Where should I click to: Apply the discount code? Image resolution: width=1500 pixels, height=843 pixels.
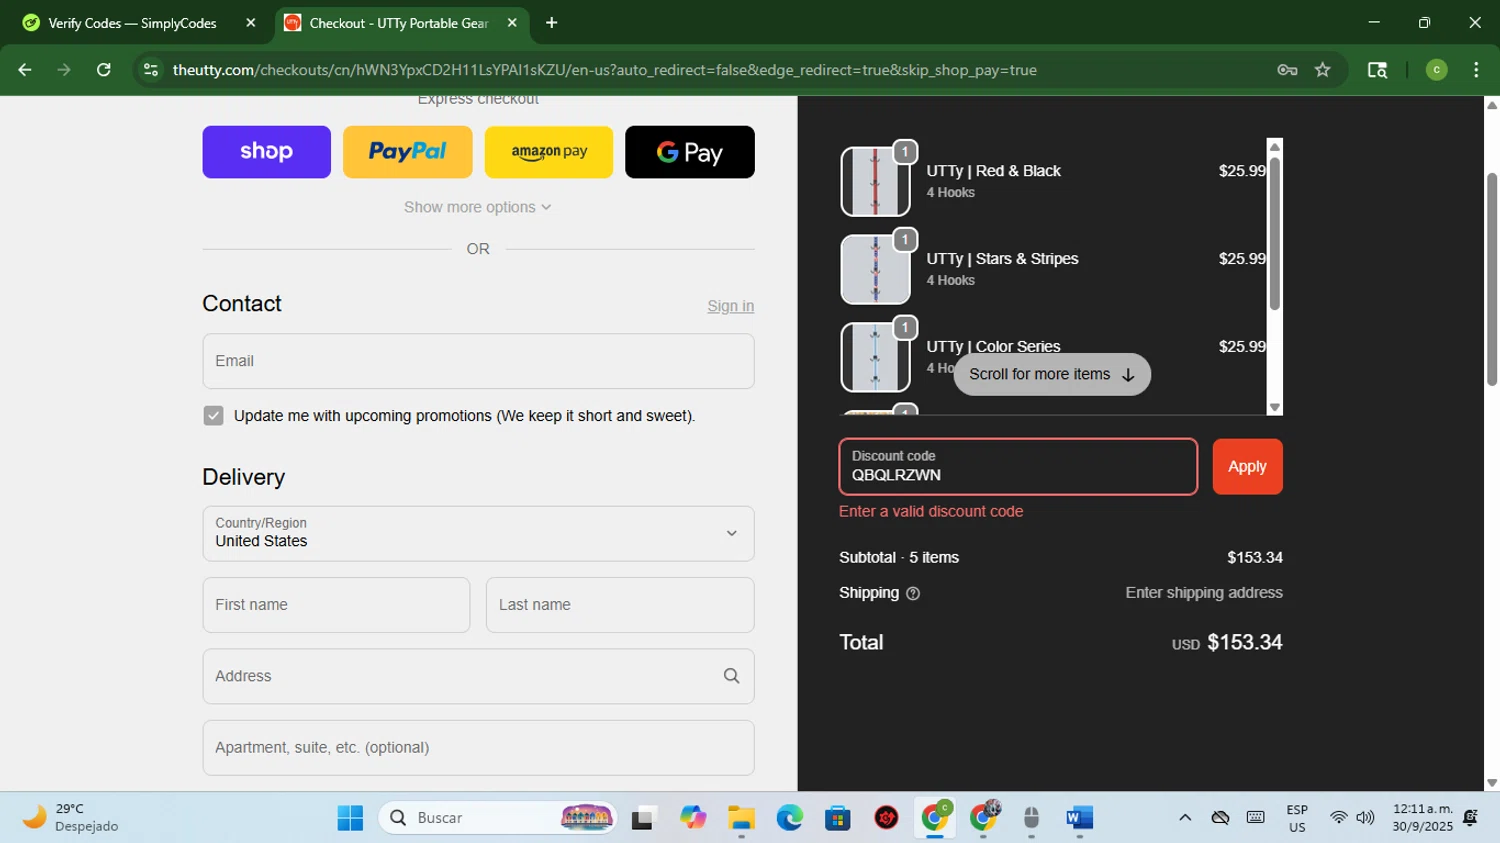click(1247, 467)
